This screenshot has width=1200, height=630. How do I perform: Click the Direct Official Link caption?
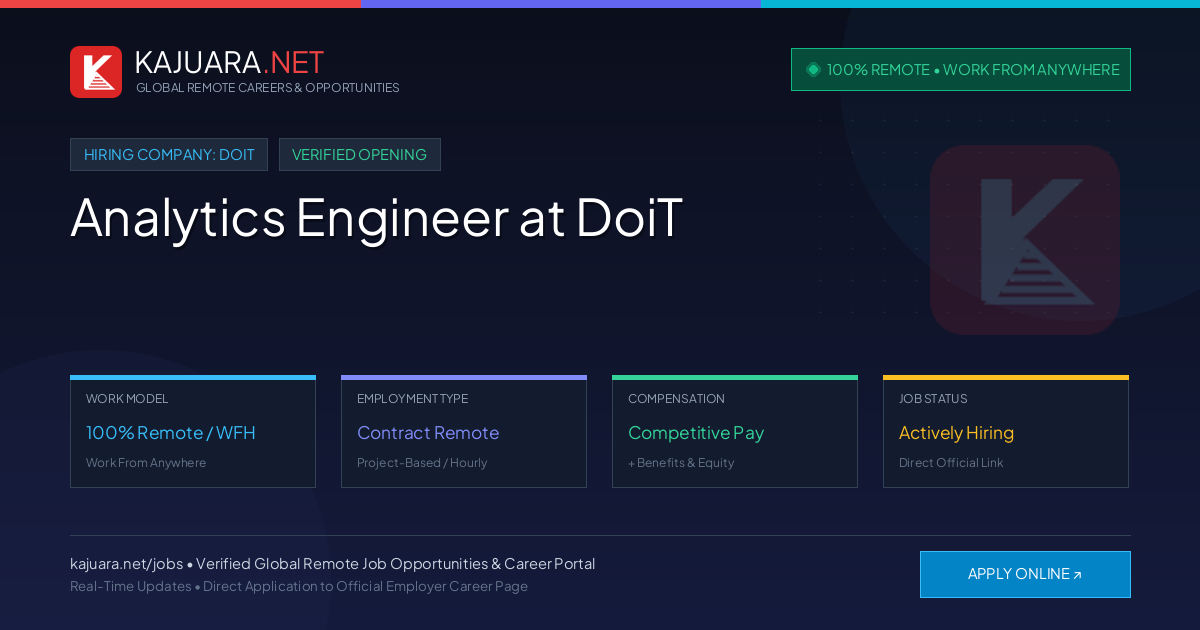[x=951, y=463]
